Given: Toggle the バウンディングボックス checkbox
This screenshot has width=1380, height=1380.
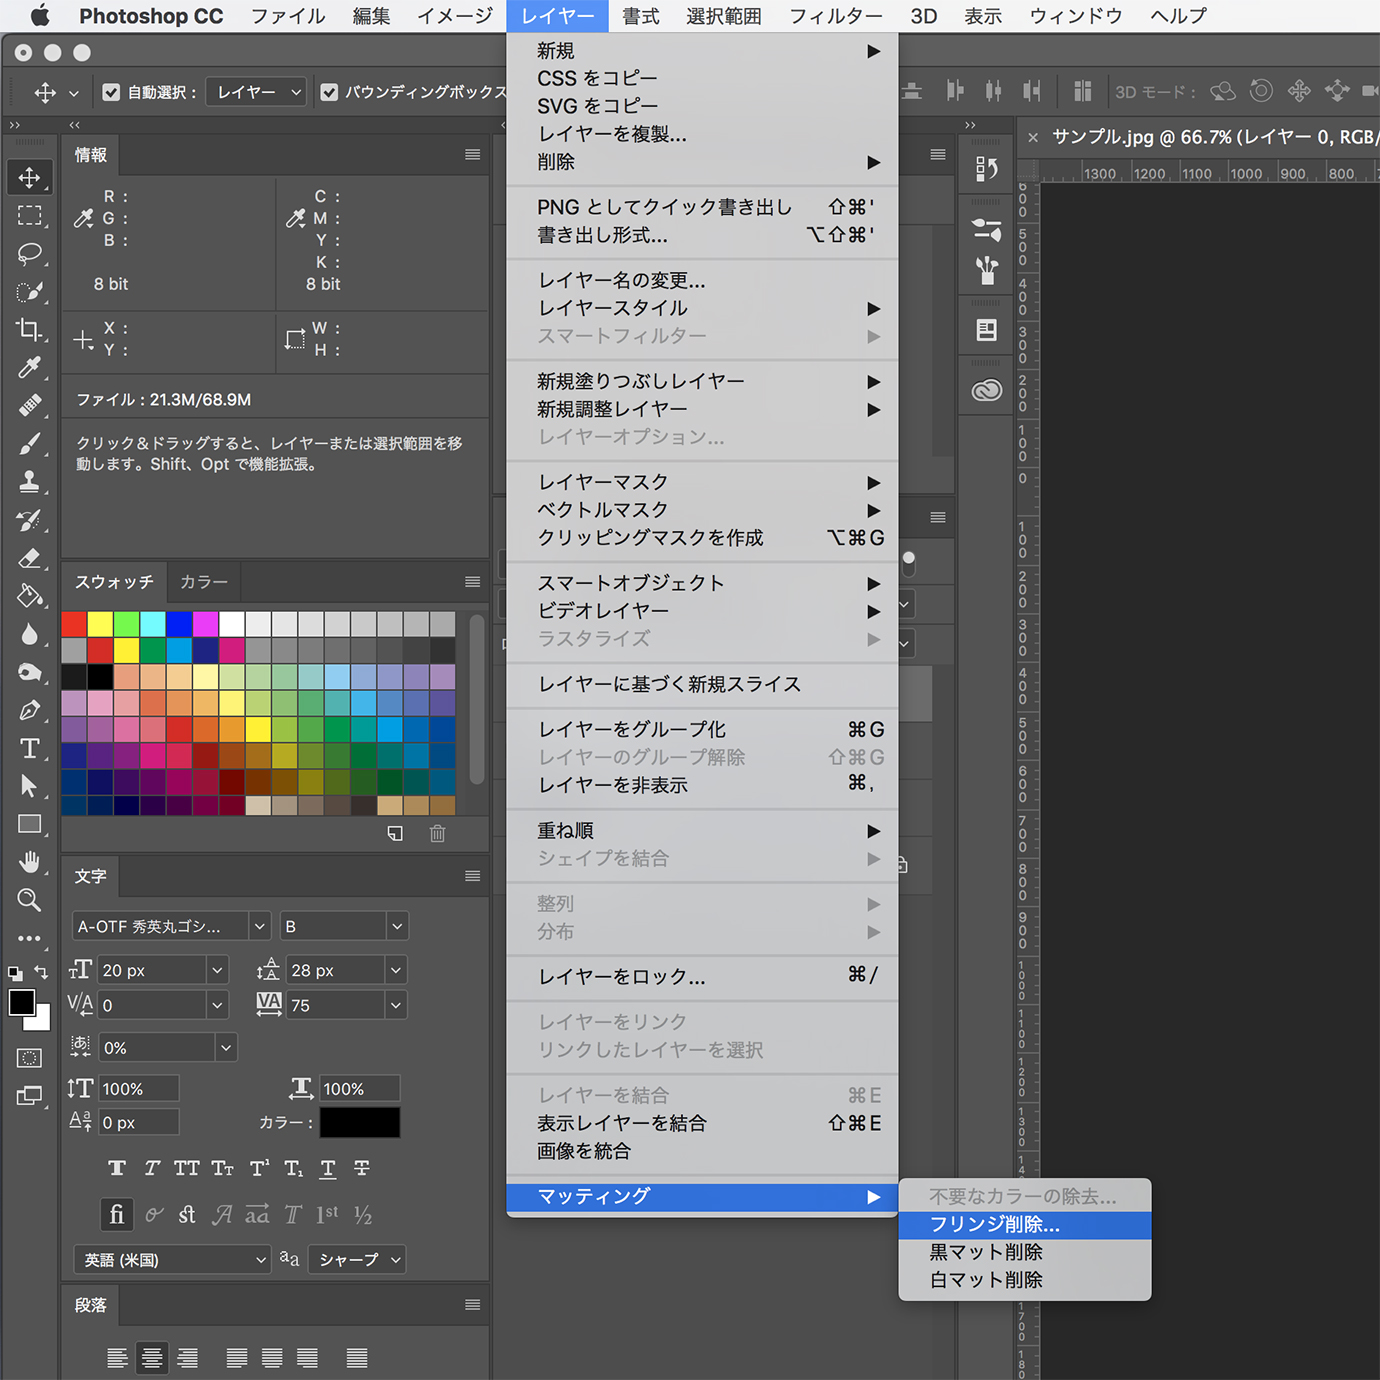Looking at the screenshot, I should click(329, 92).
